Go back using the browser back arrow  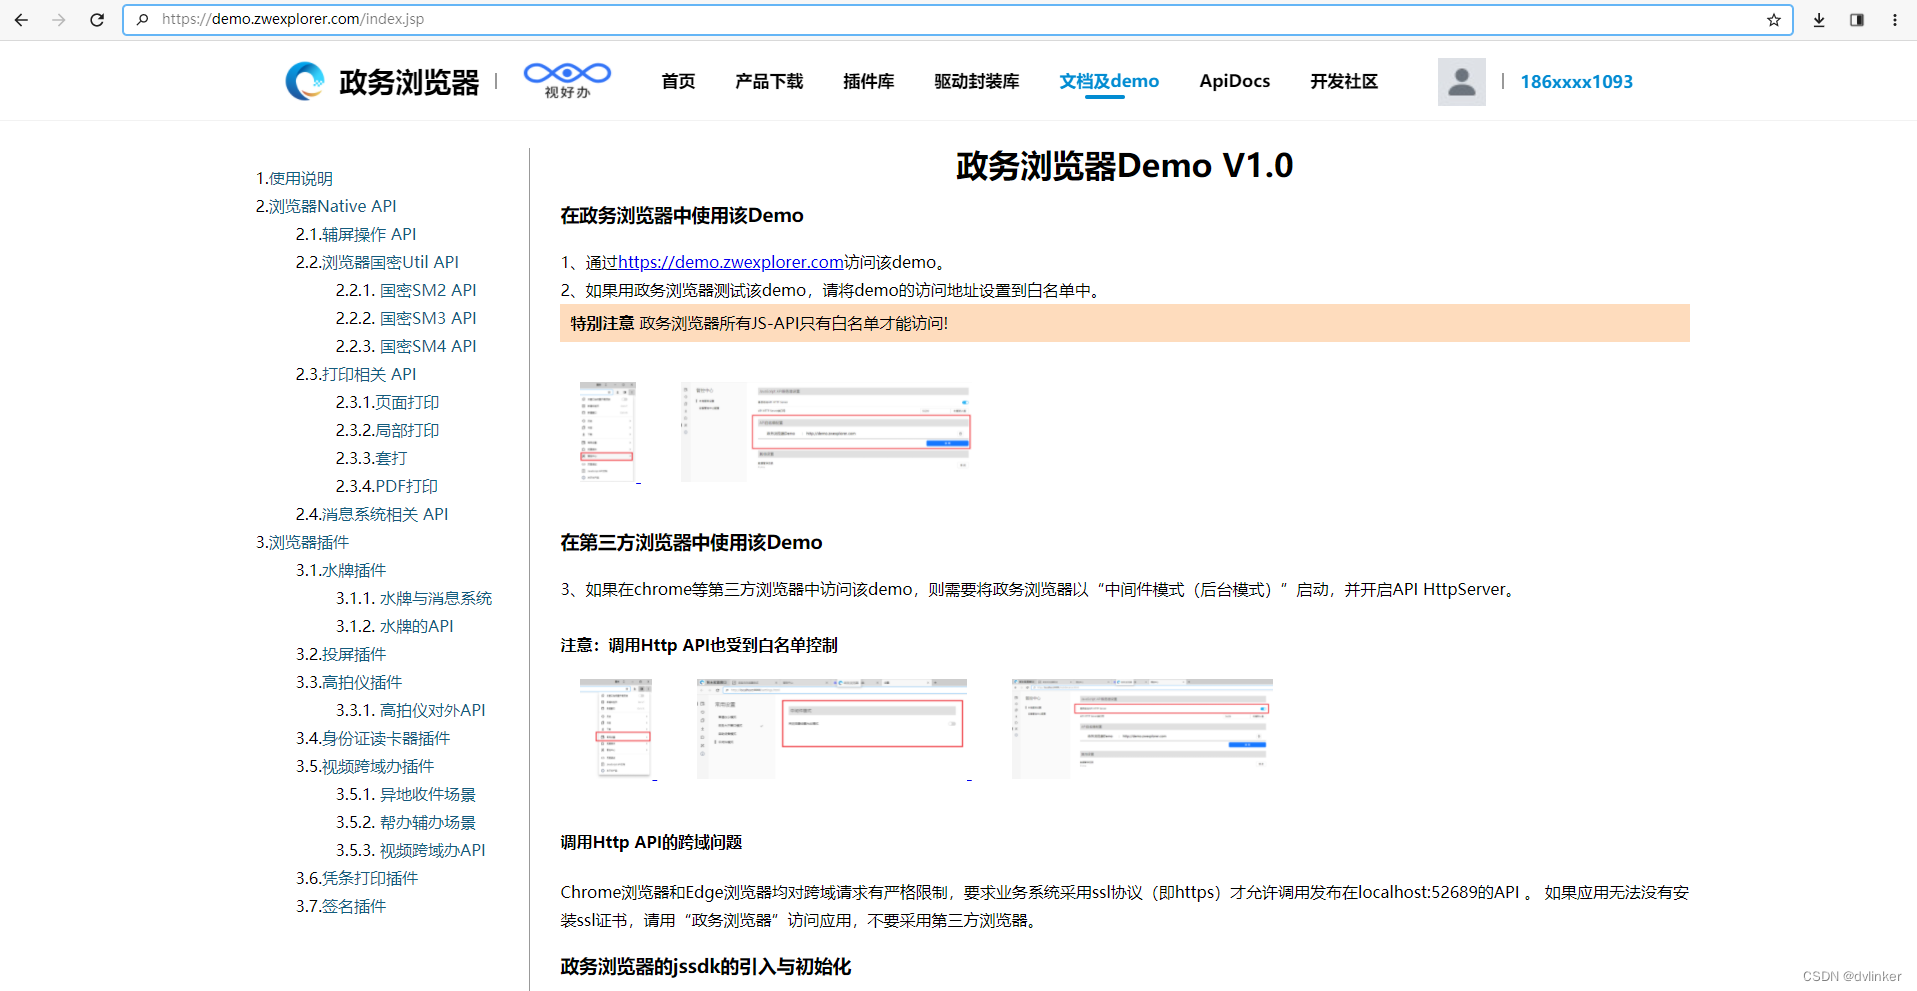tap(21, 19)
